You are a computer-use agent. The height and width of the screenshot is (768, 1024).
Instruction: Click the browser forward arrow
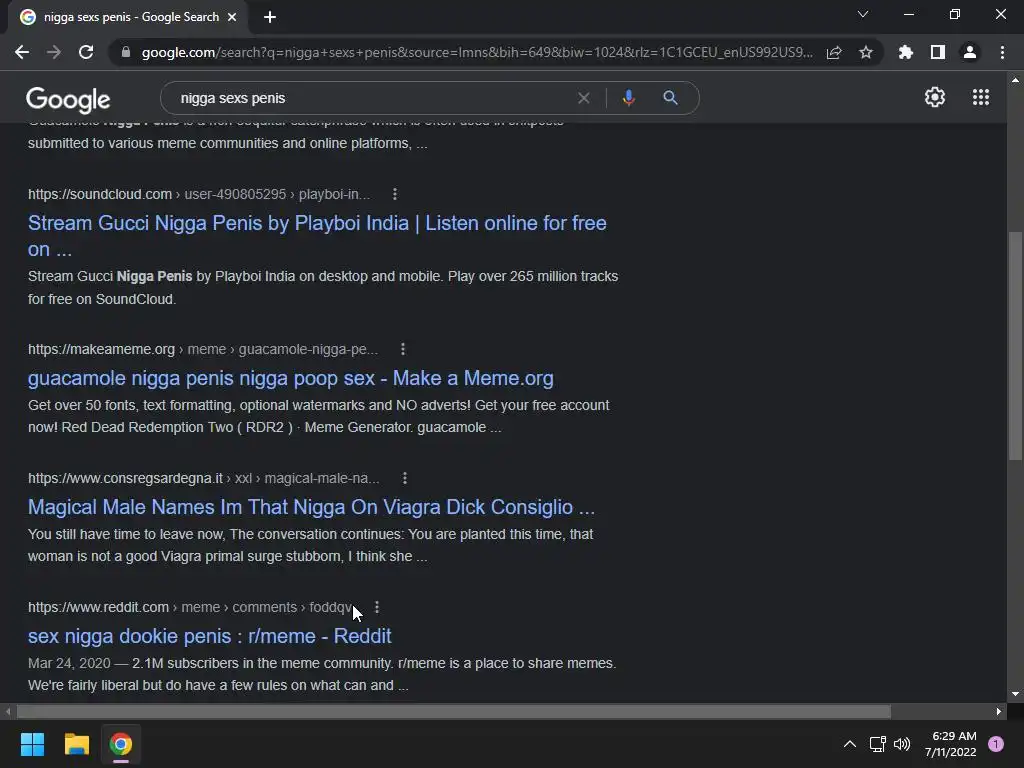(54, 52)
